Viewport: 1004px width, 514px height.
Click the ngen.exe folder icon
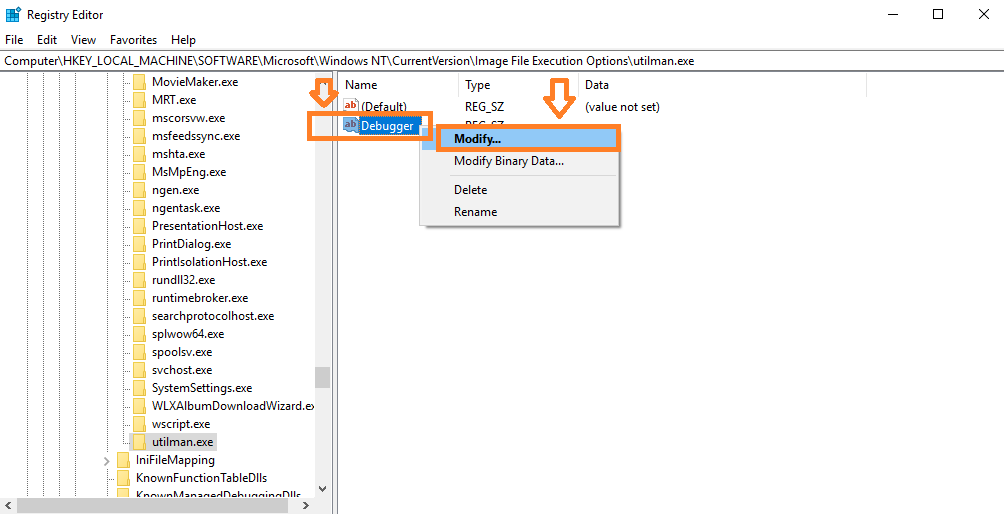(139, 190)
